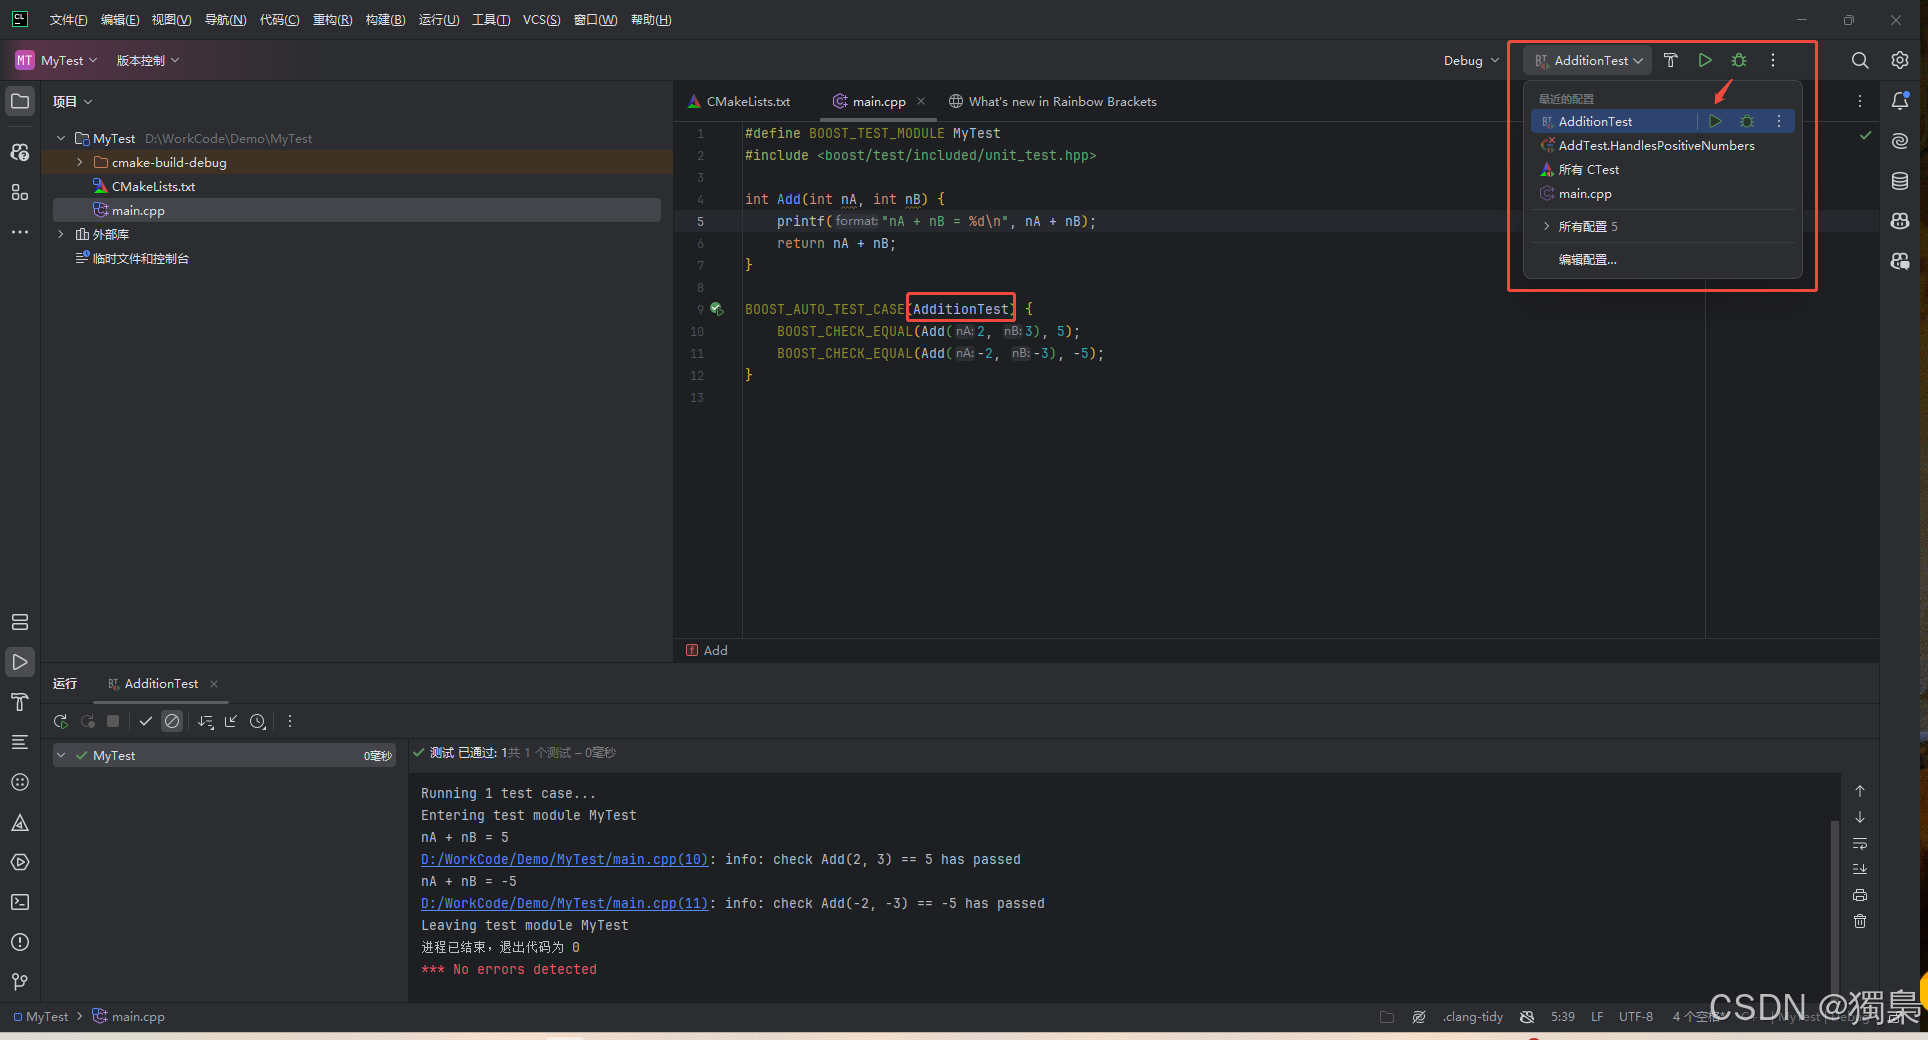Open the Database tool window icon
The image size is (1928, 1040).
1900,181
